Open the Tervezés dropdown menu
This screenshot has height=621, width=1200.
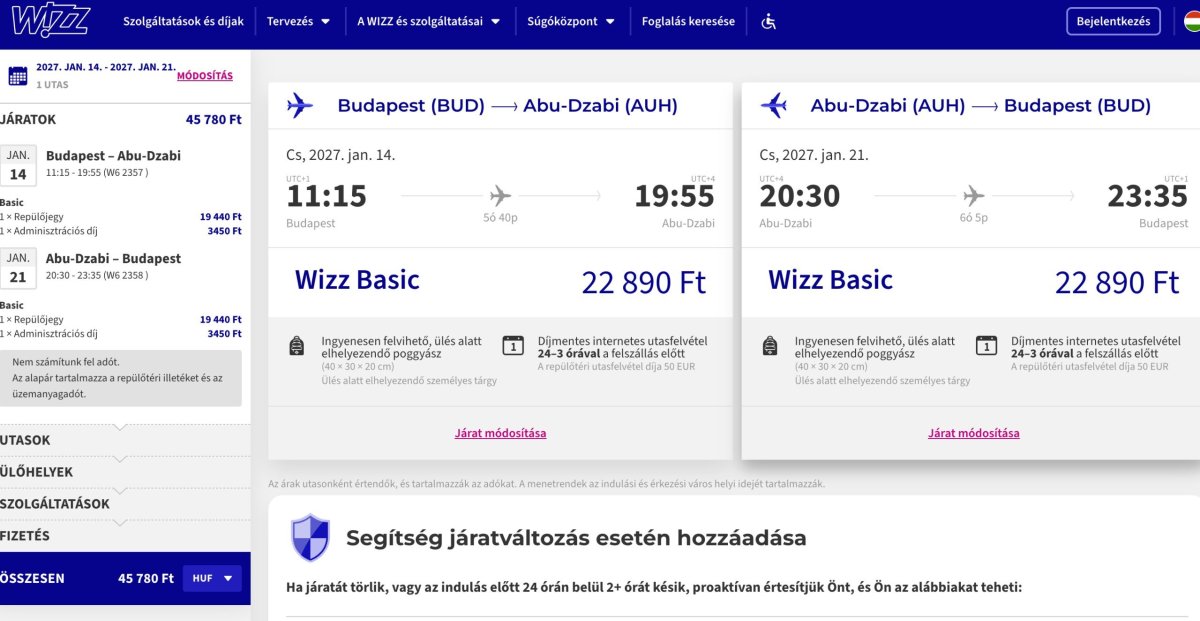(x=298, y=21)
